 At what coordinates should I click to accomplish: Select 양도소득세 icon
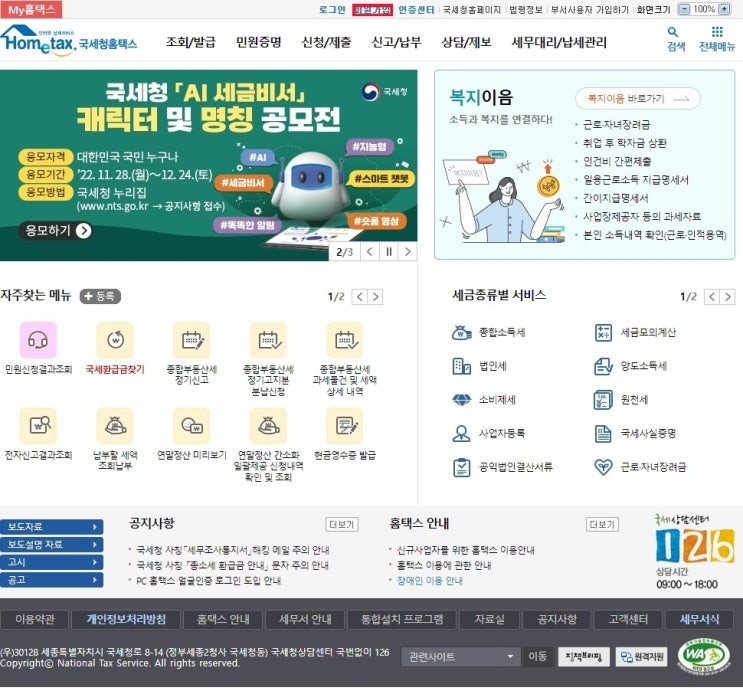[x=603, y=366]
